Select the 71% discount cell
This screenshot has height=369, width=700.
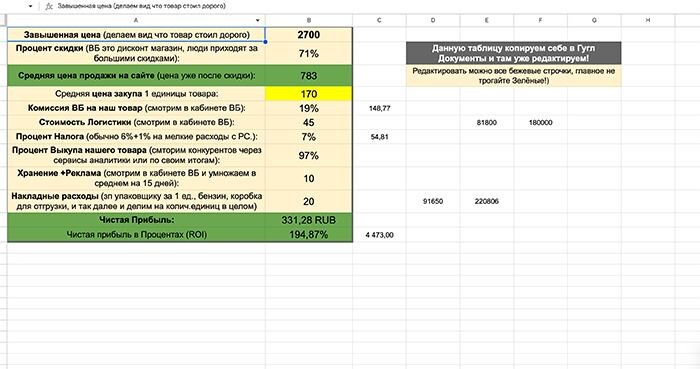coord(308,54)
